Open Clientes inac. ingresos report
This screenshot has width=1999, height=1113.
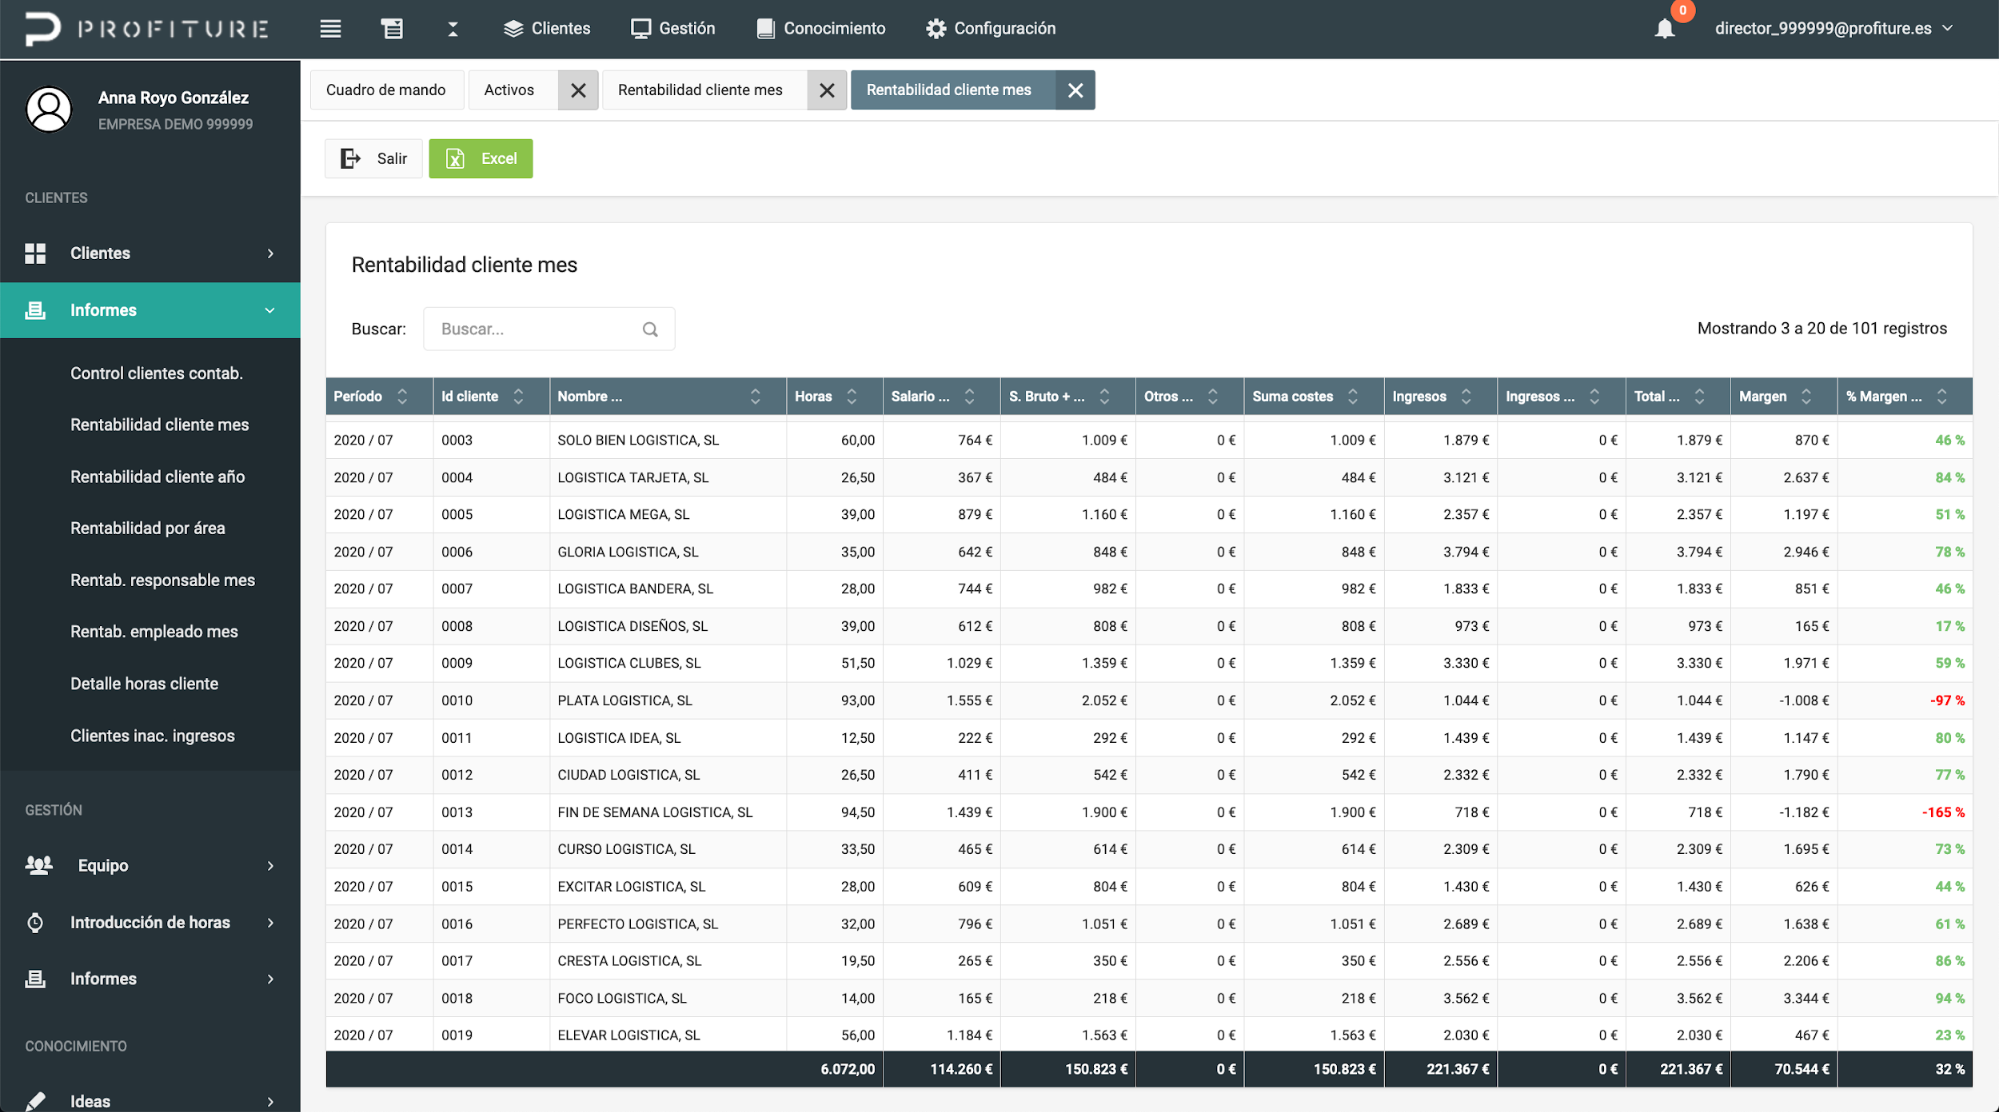152,736
